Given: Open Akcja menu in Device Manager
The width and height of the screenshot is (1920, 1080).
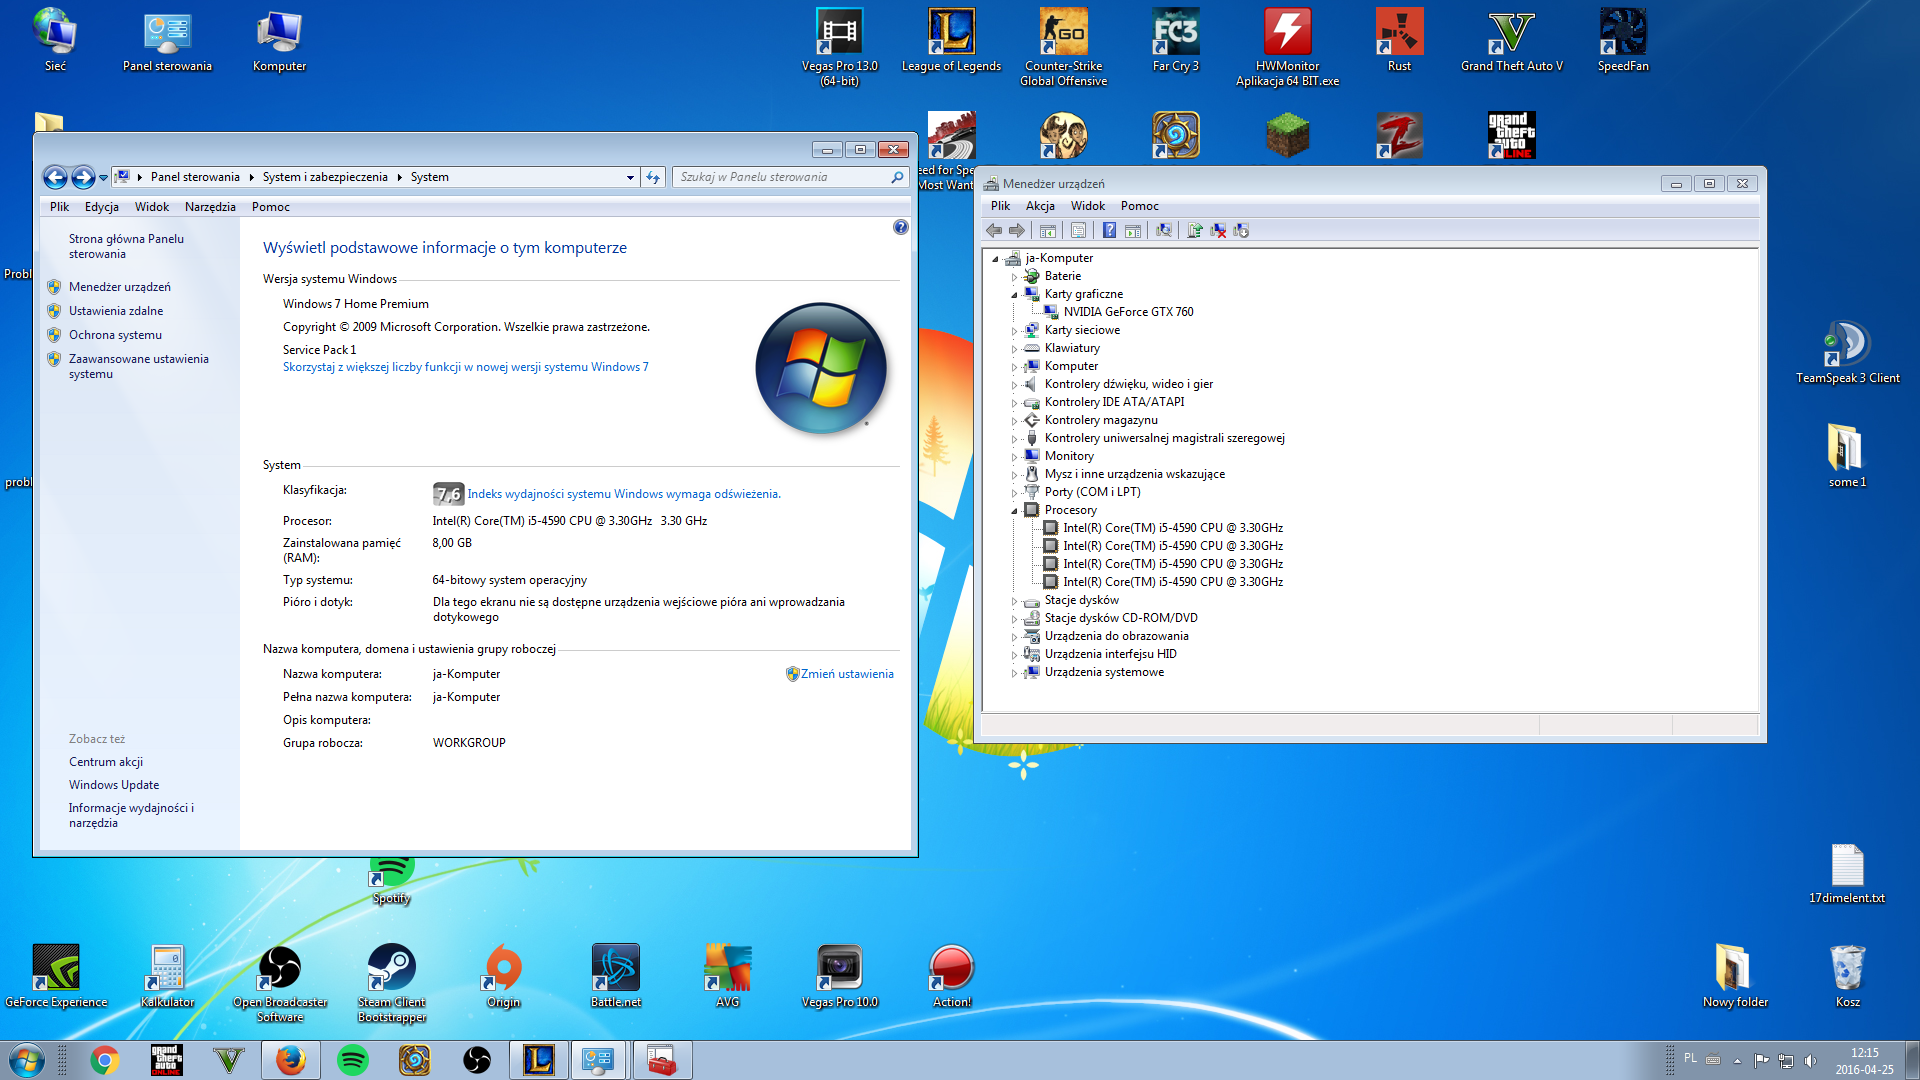Looking at the screenshot, I should tap(1040, 206).
